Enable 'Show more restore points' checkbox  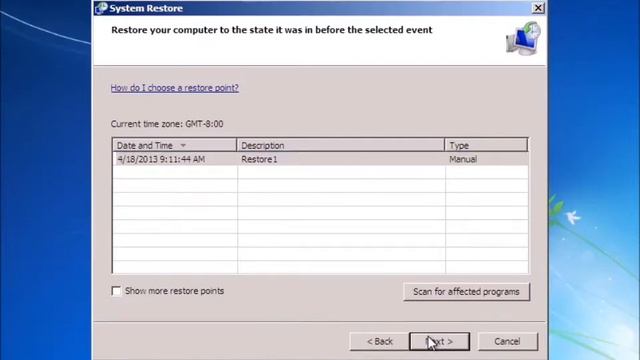point(116,291)
